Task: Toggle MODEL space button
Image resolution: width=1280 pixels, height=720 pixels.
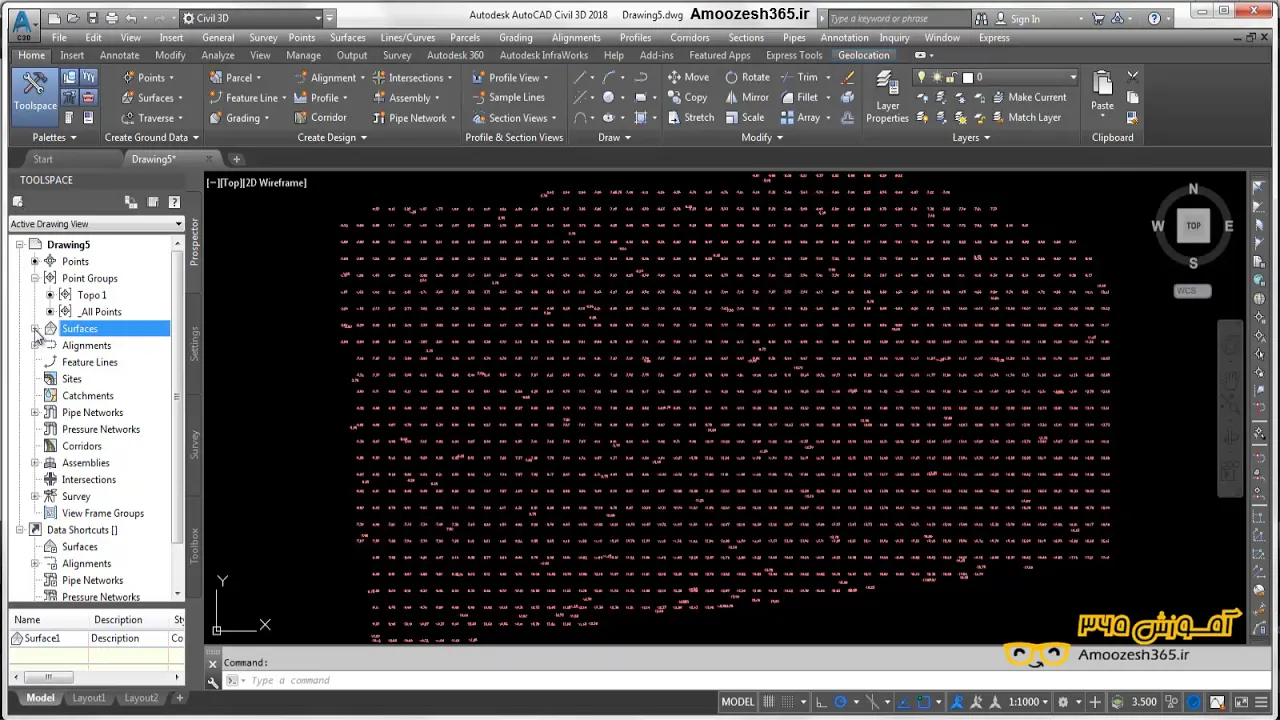Action: [737, 702]
